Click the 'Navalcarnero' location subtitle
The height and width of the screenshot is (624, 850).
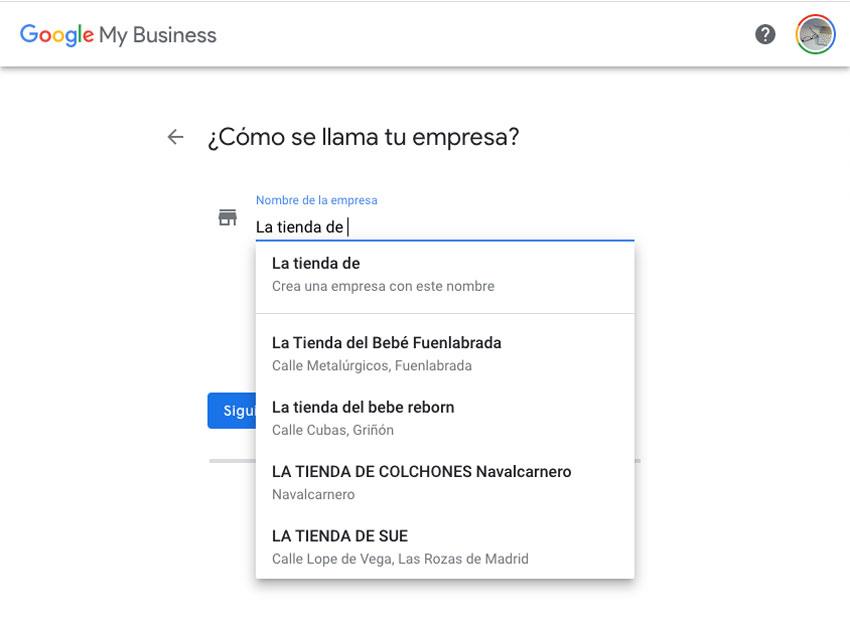point(313,494)
